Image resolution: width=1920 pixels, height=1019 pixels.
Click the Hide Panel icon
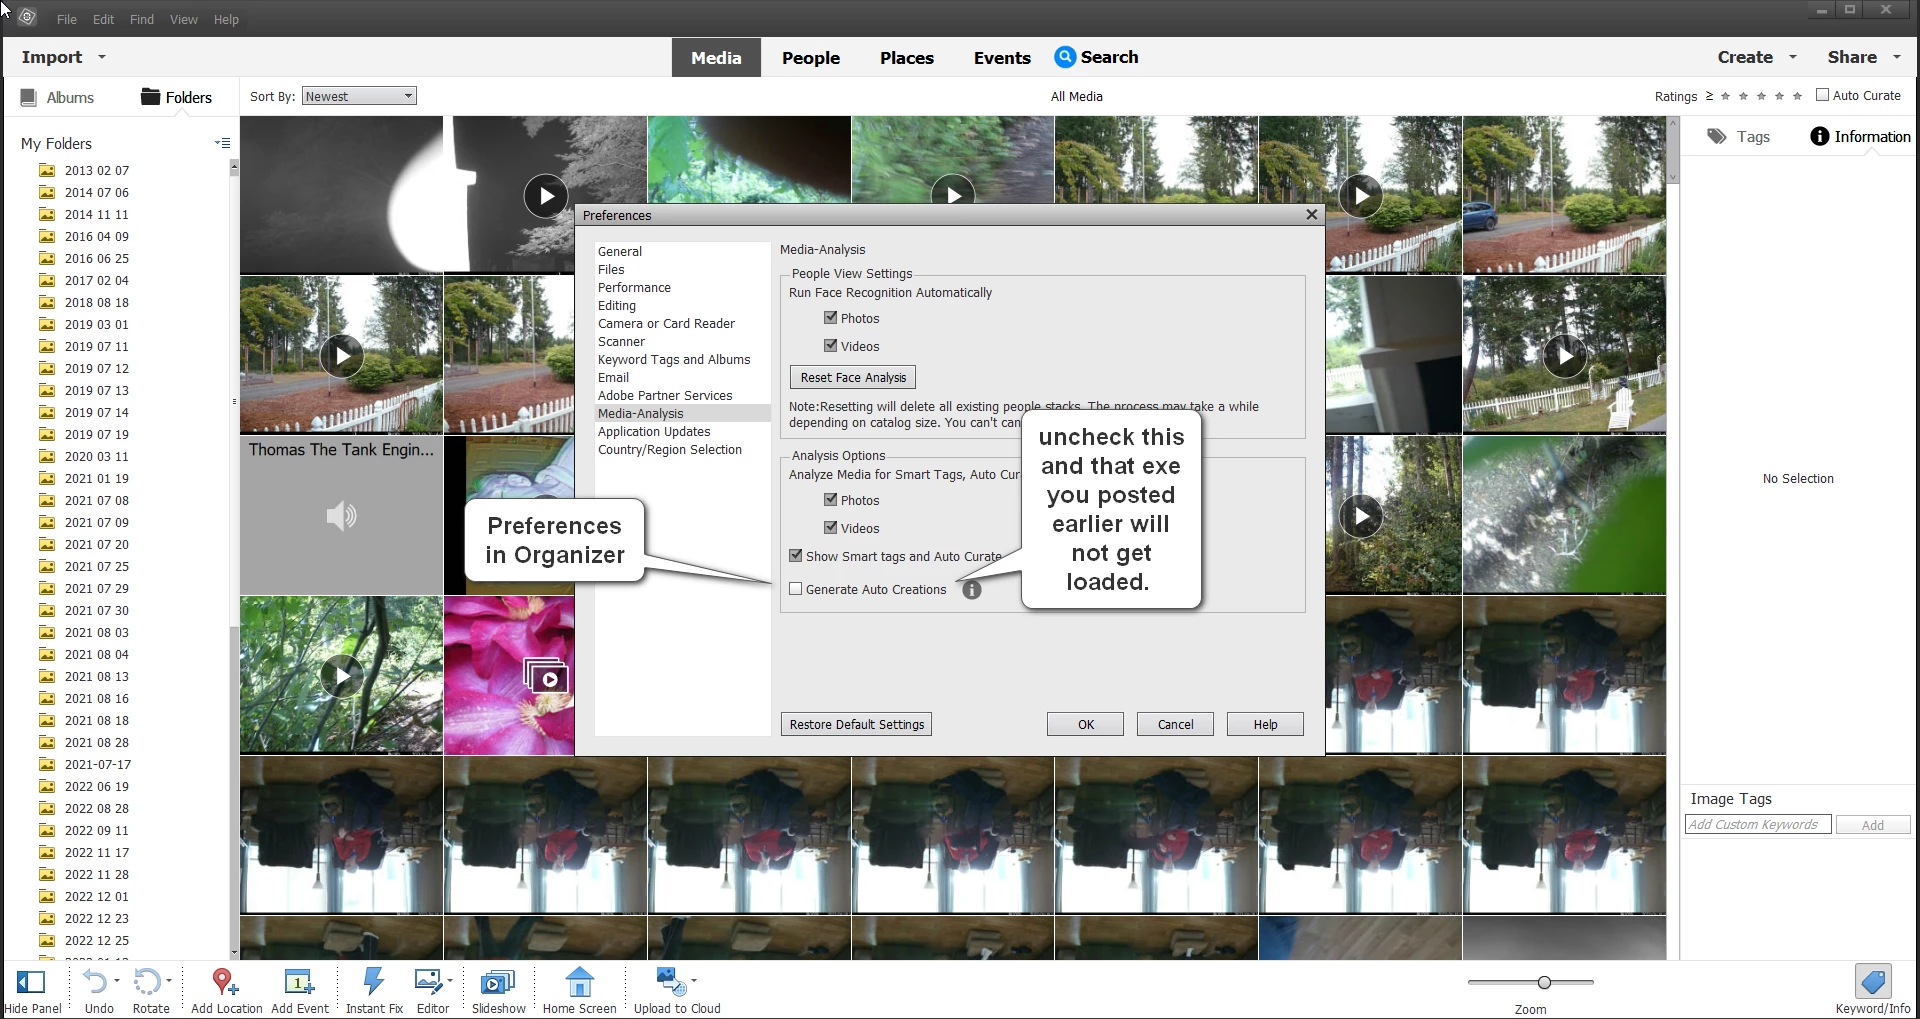click(x=31, y=981)
